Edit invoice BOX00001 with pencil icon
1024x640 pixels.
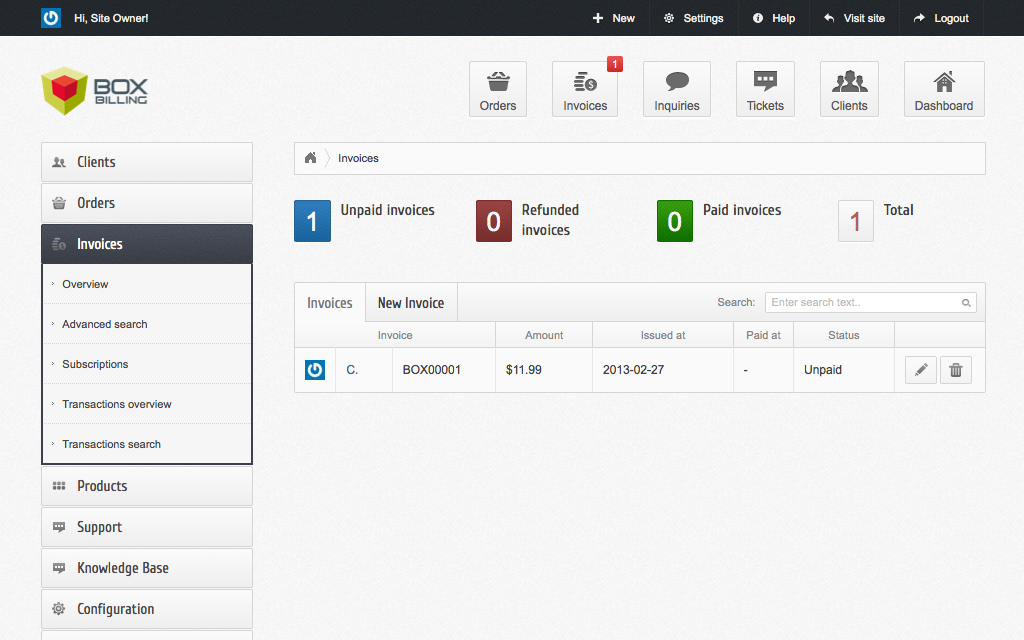click(920, 370)
